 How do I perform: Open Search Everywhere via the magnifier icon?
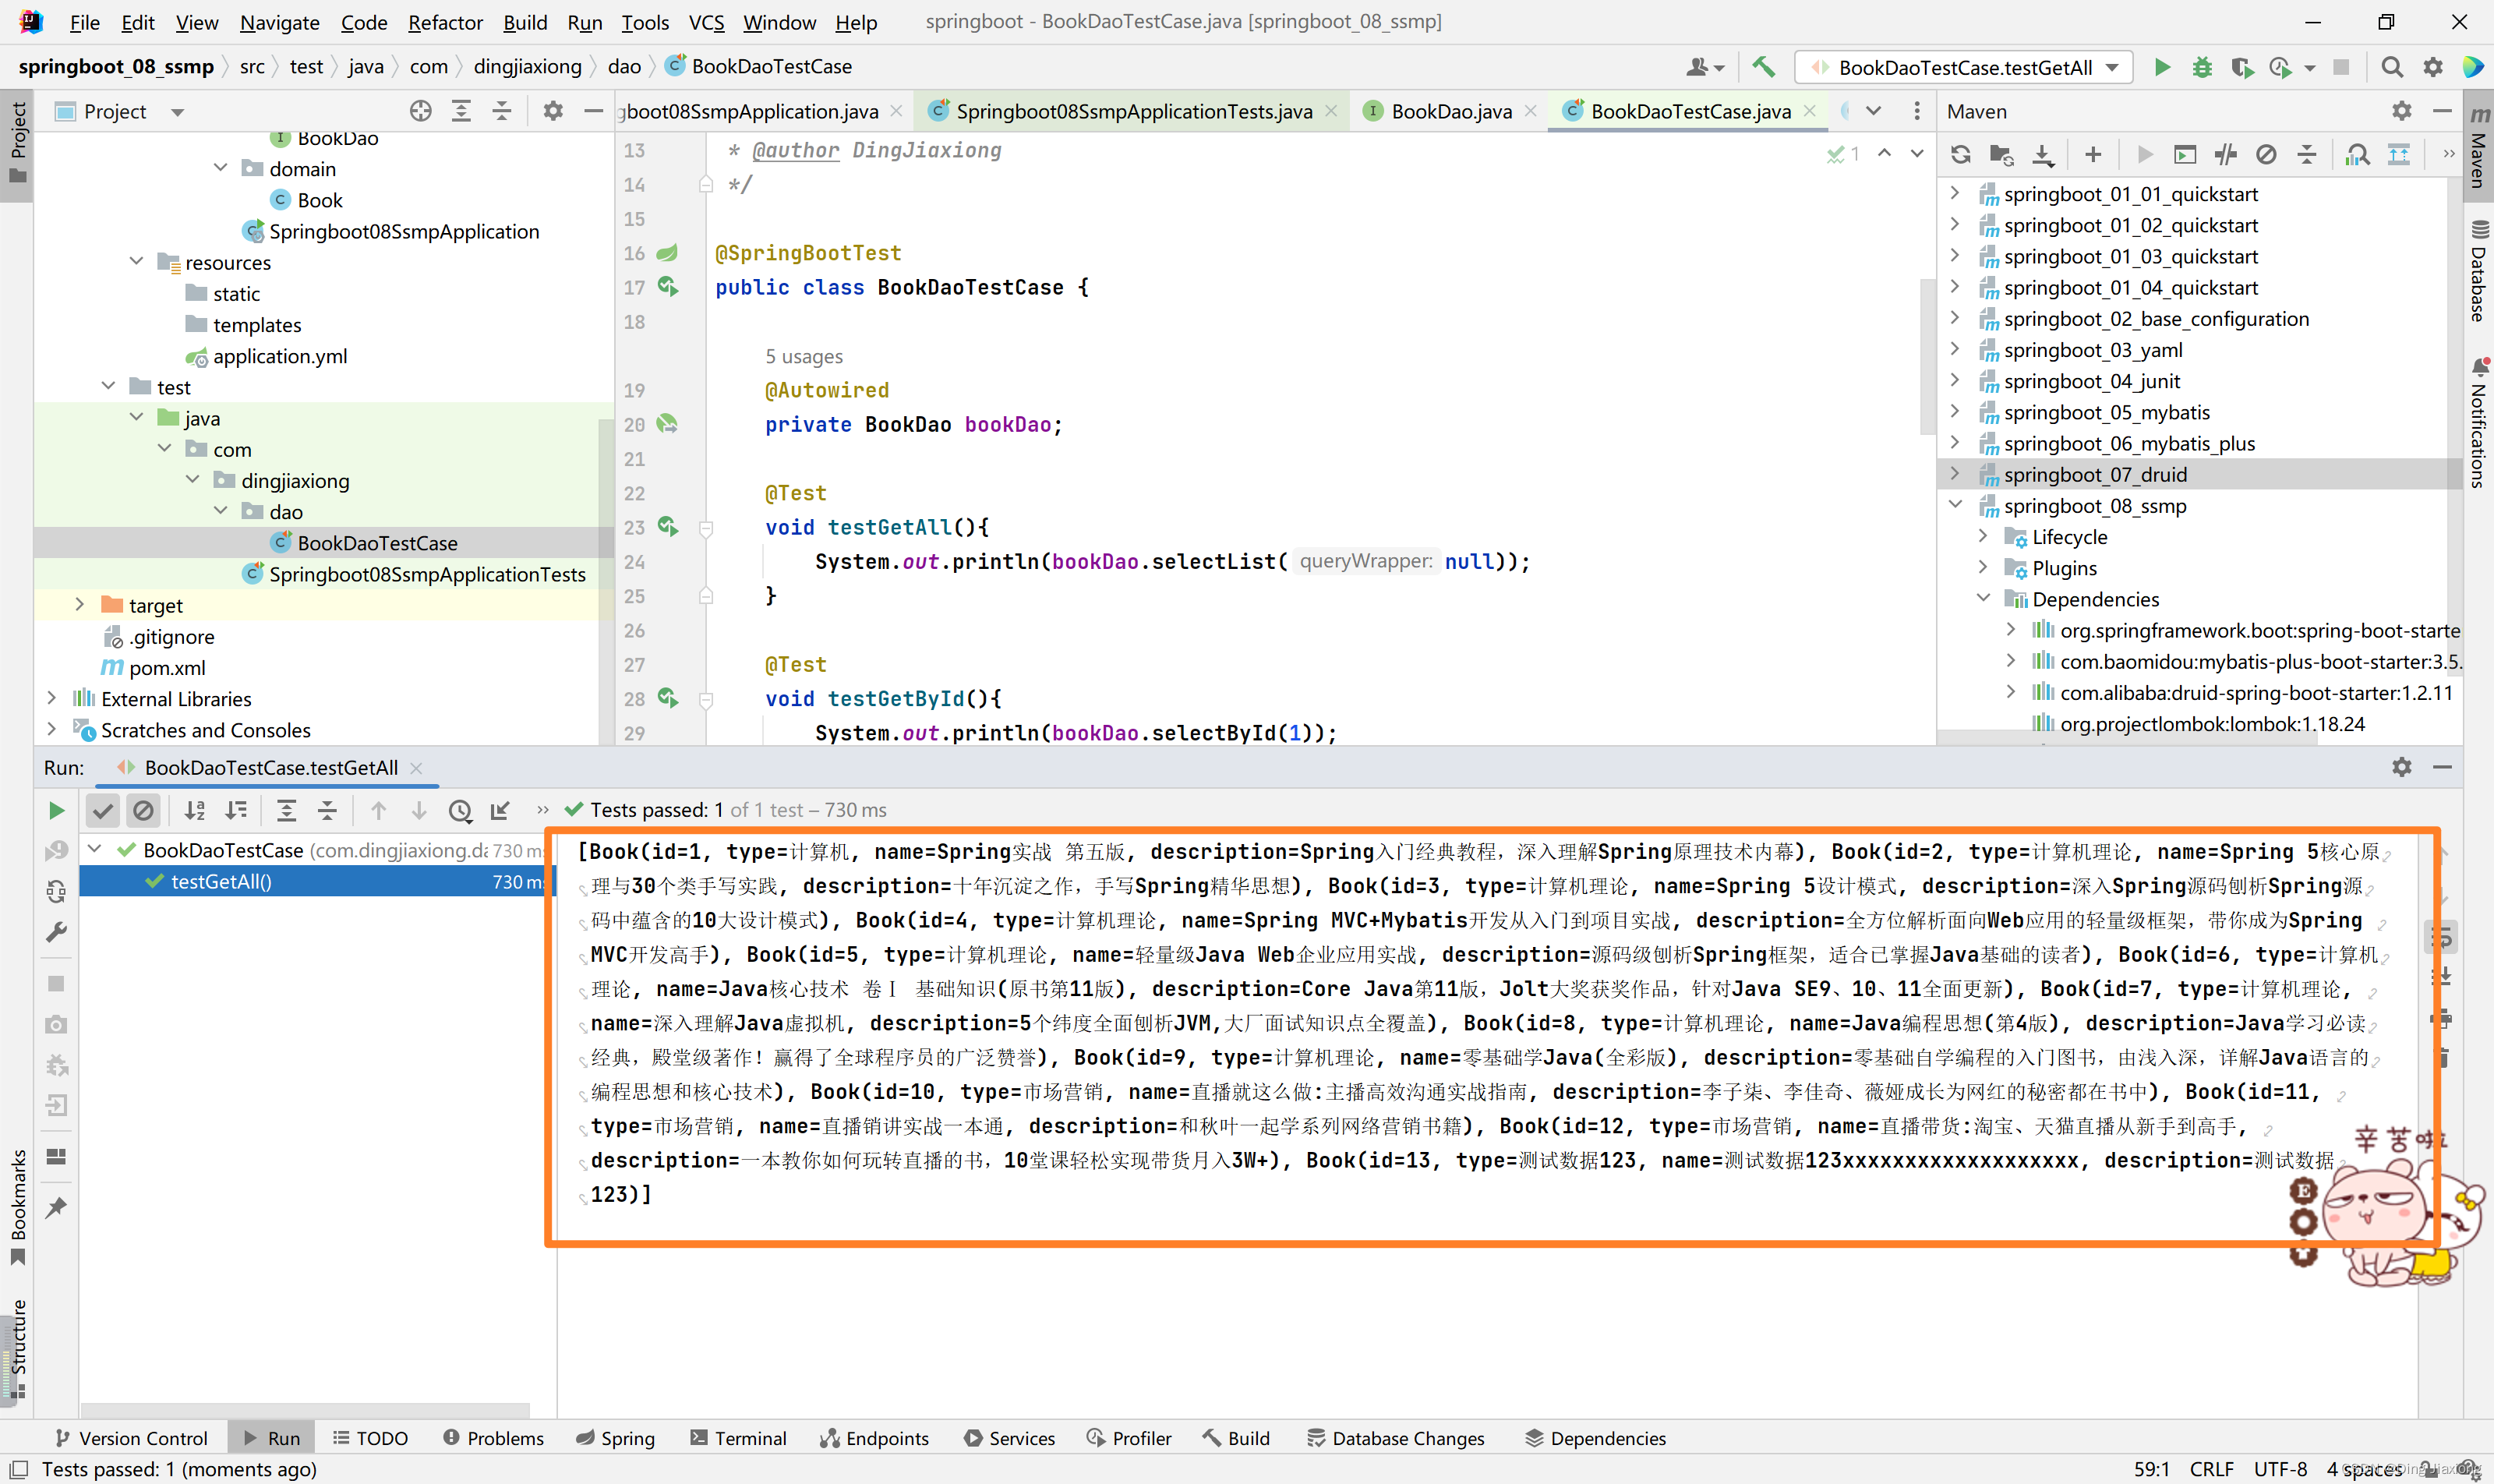(x=2392, y=67)
